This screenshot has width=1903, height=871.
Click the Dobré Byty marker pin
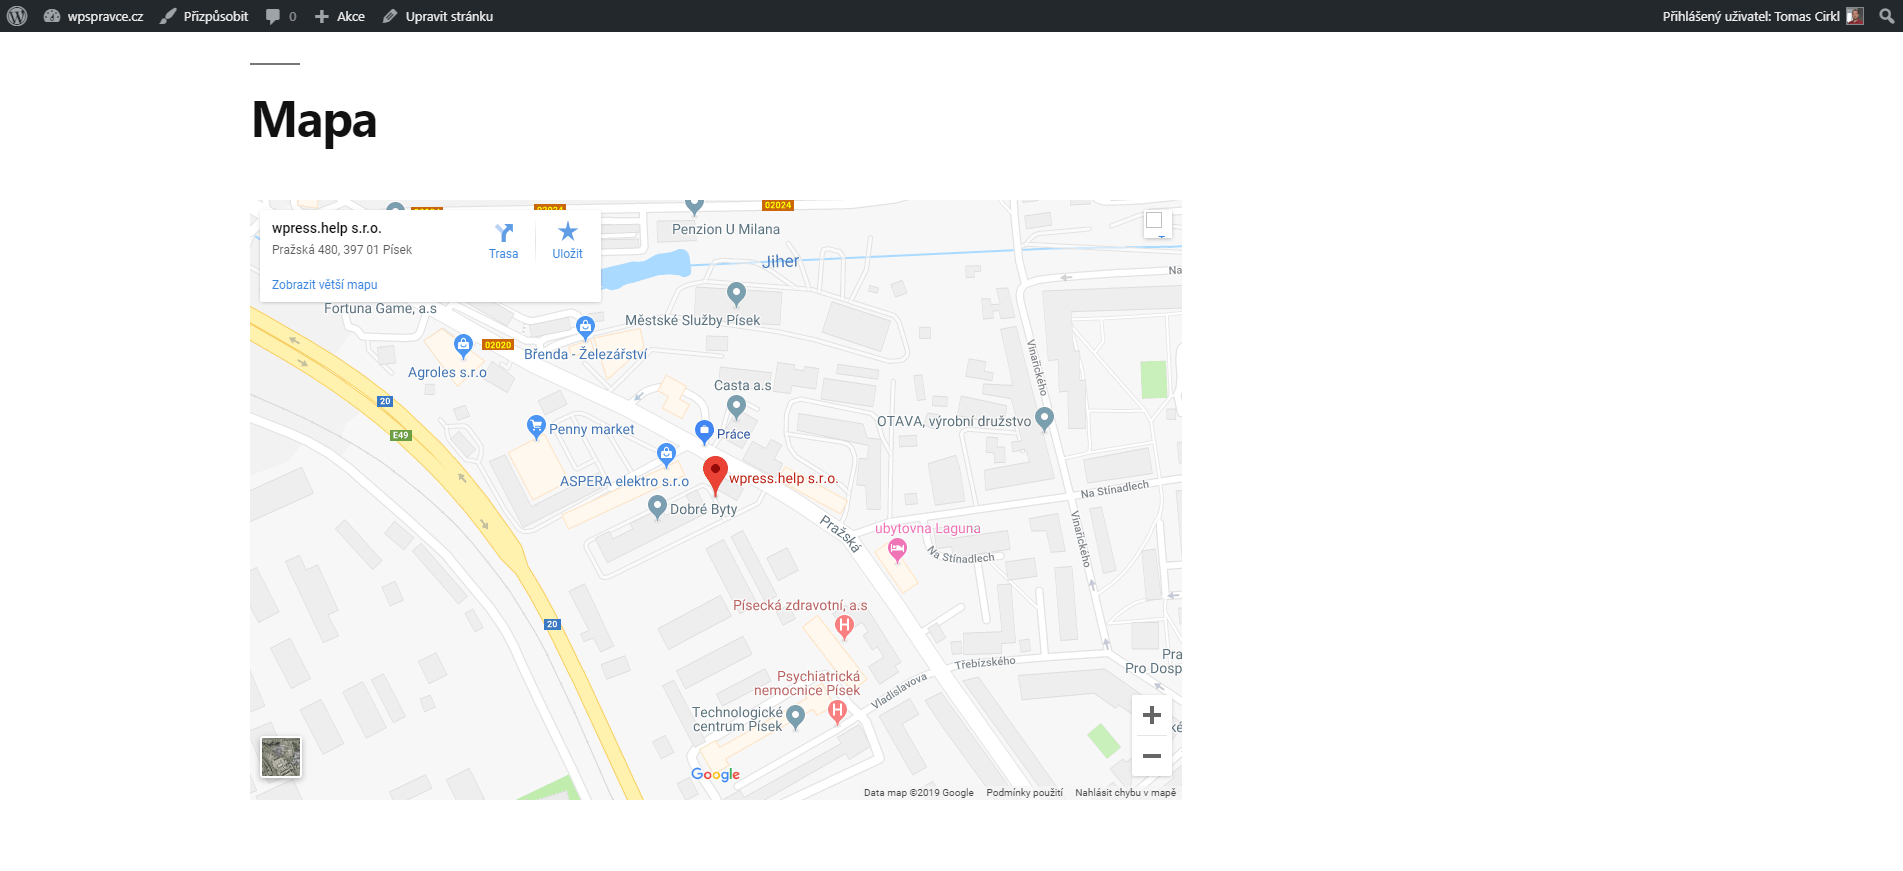point(658,507)
